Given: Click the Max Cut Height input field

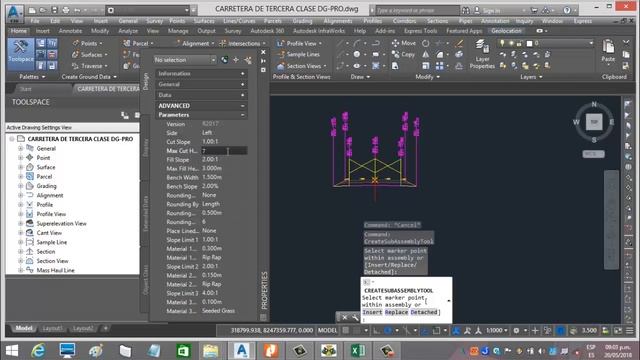Looking at the screenshot, I should pyautogui.click(x=224, y=151).
